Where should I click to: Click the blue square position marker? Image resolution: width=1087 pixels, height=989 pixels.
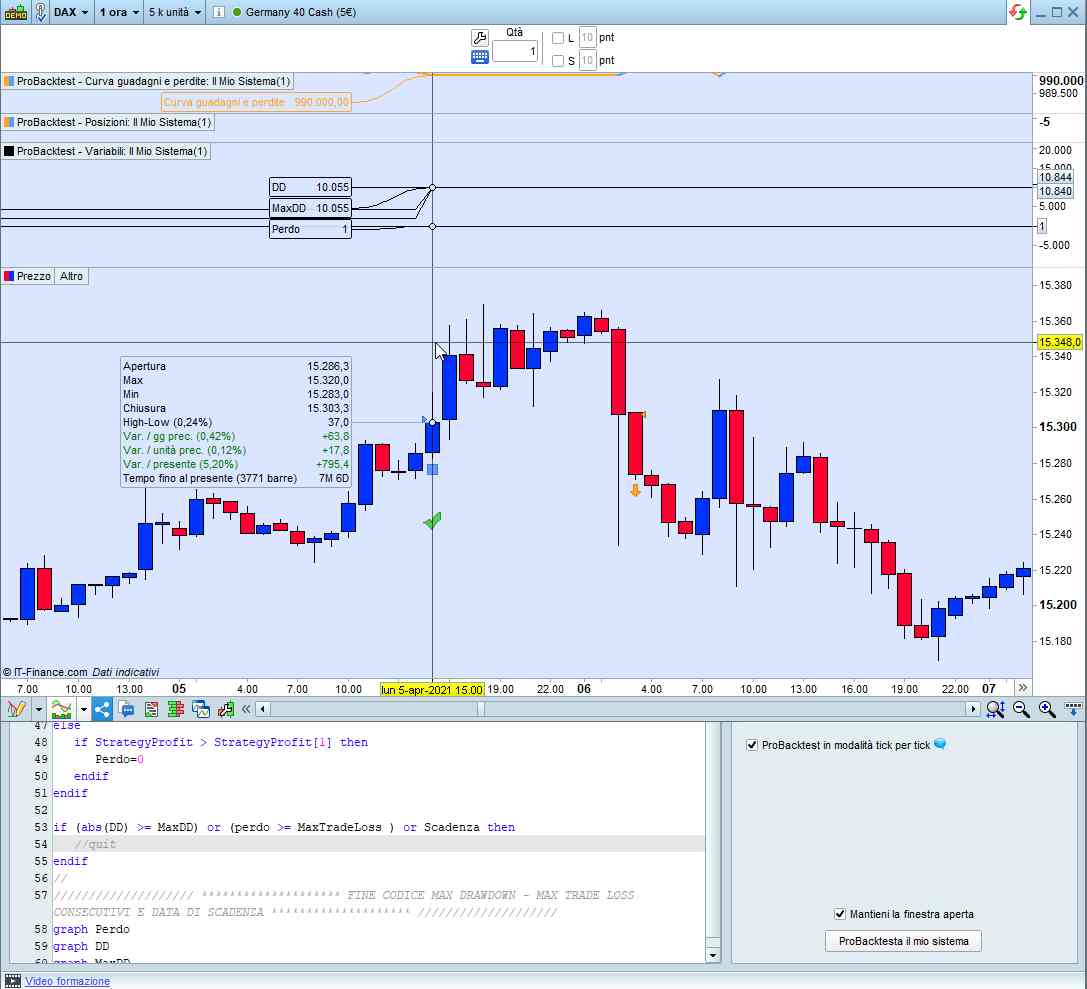coord(433,470)
